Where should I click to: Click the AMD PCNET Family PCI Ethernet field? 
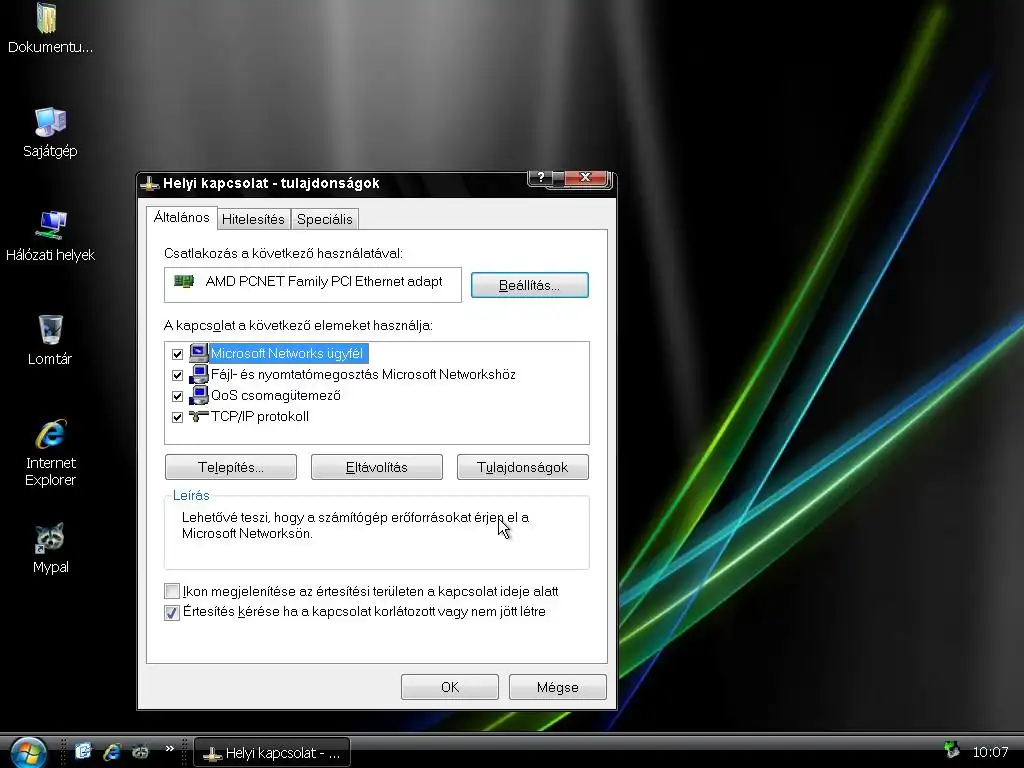click(313, 285)
